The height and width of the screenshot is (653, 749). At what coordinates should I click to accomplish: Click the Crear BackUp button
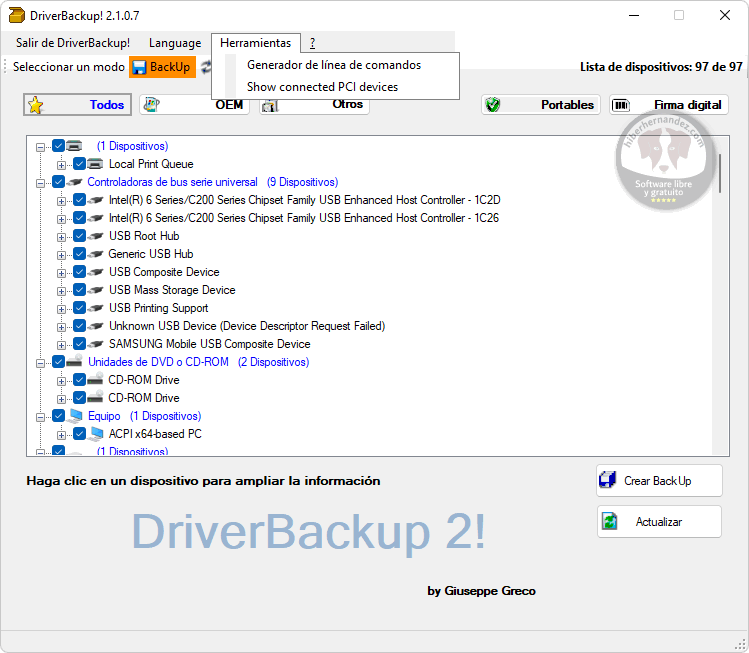point(659,481)
